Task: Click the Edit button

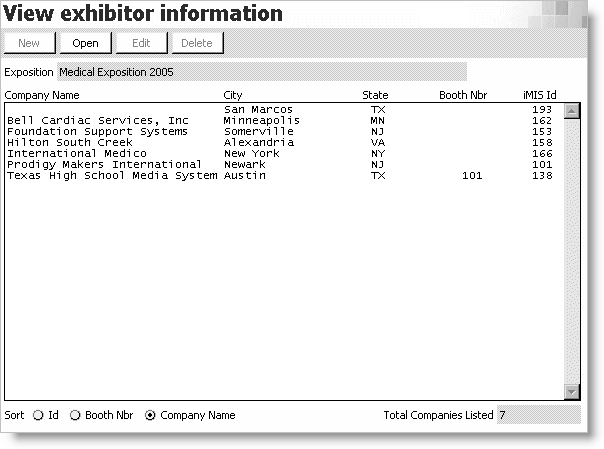Action: point(141,43)
